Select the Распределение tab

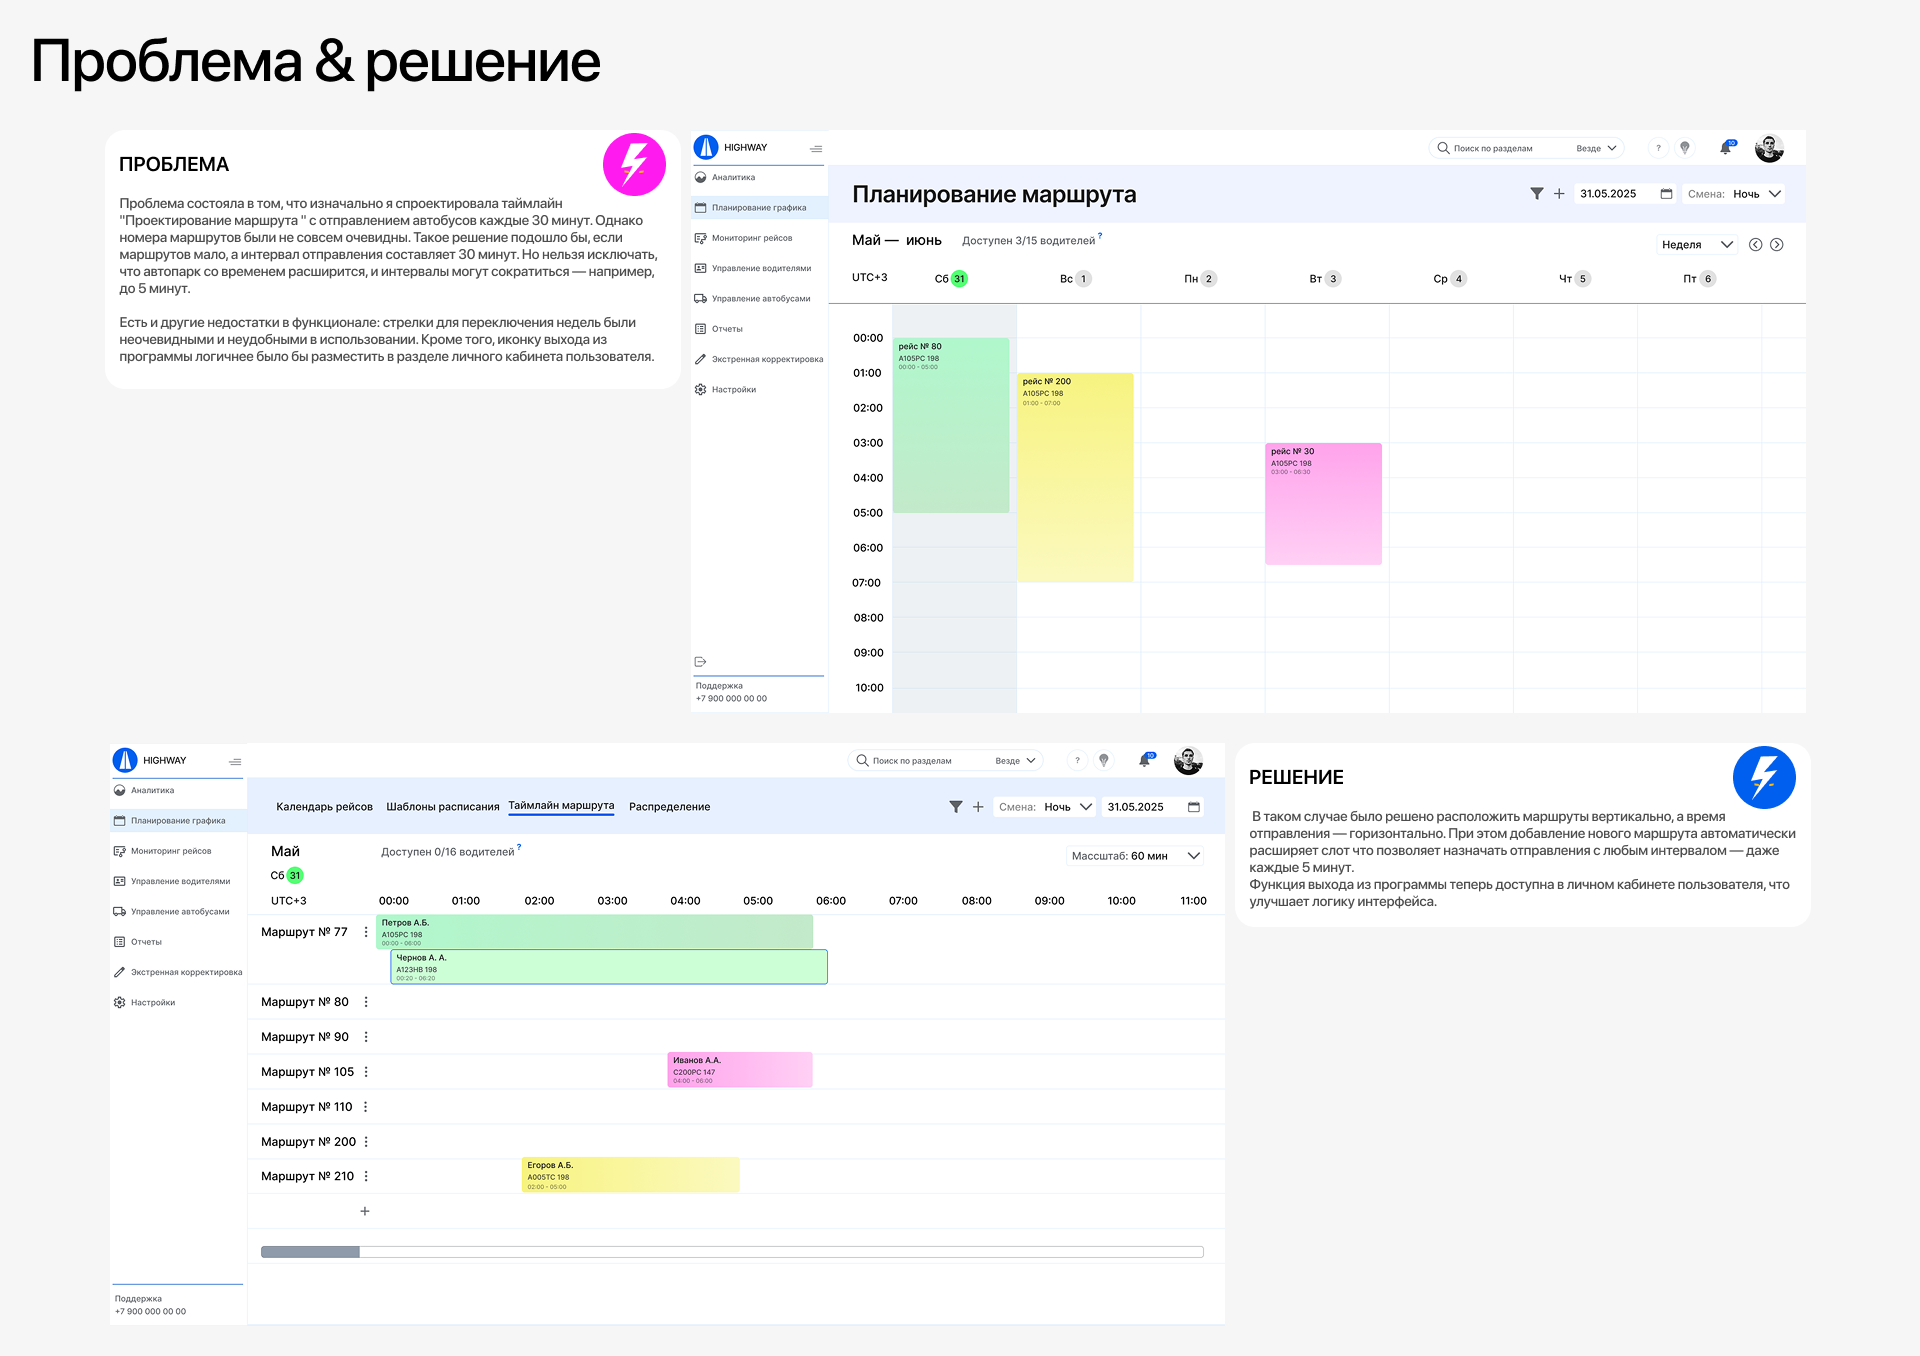(x=668, y=806)
